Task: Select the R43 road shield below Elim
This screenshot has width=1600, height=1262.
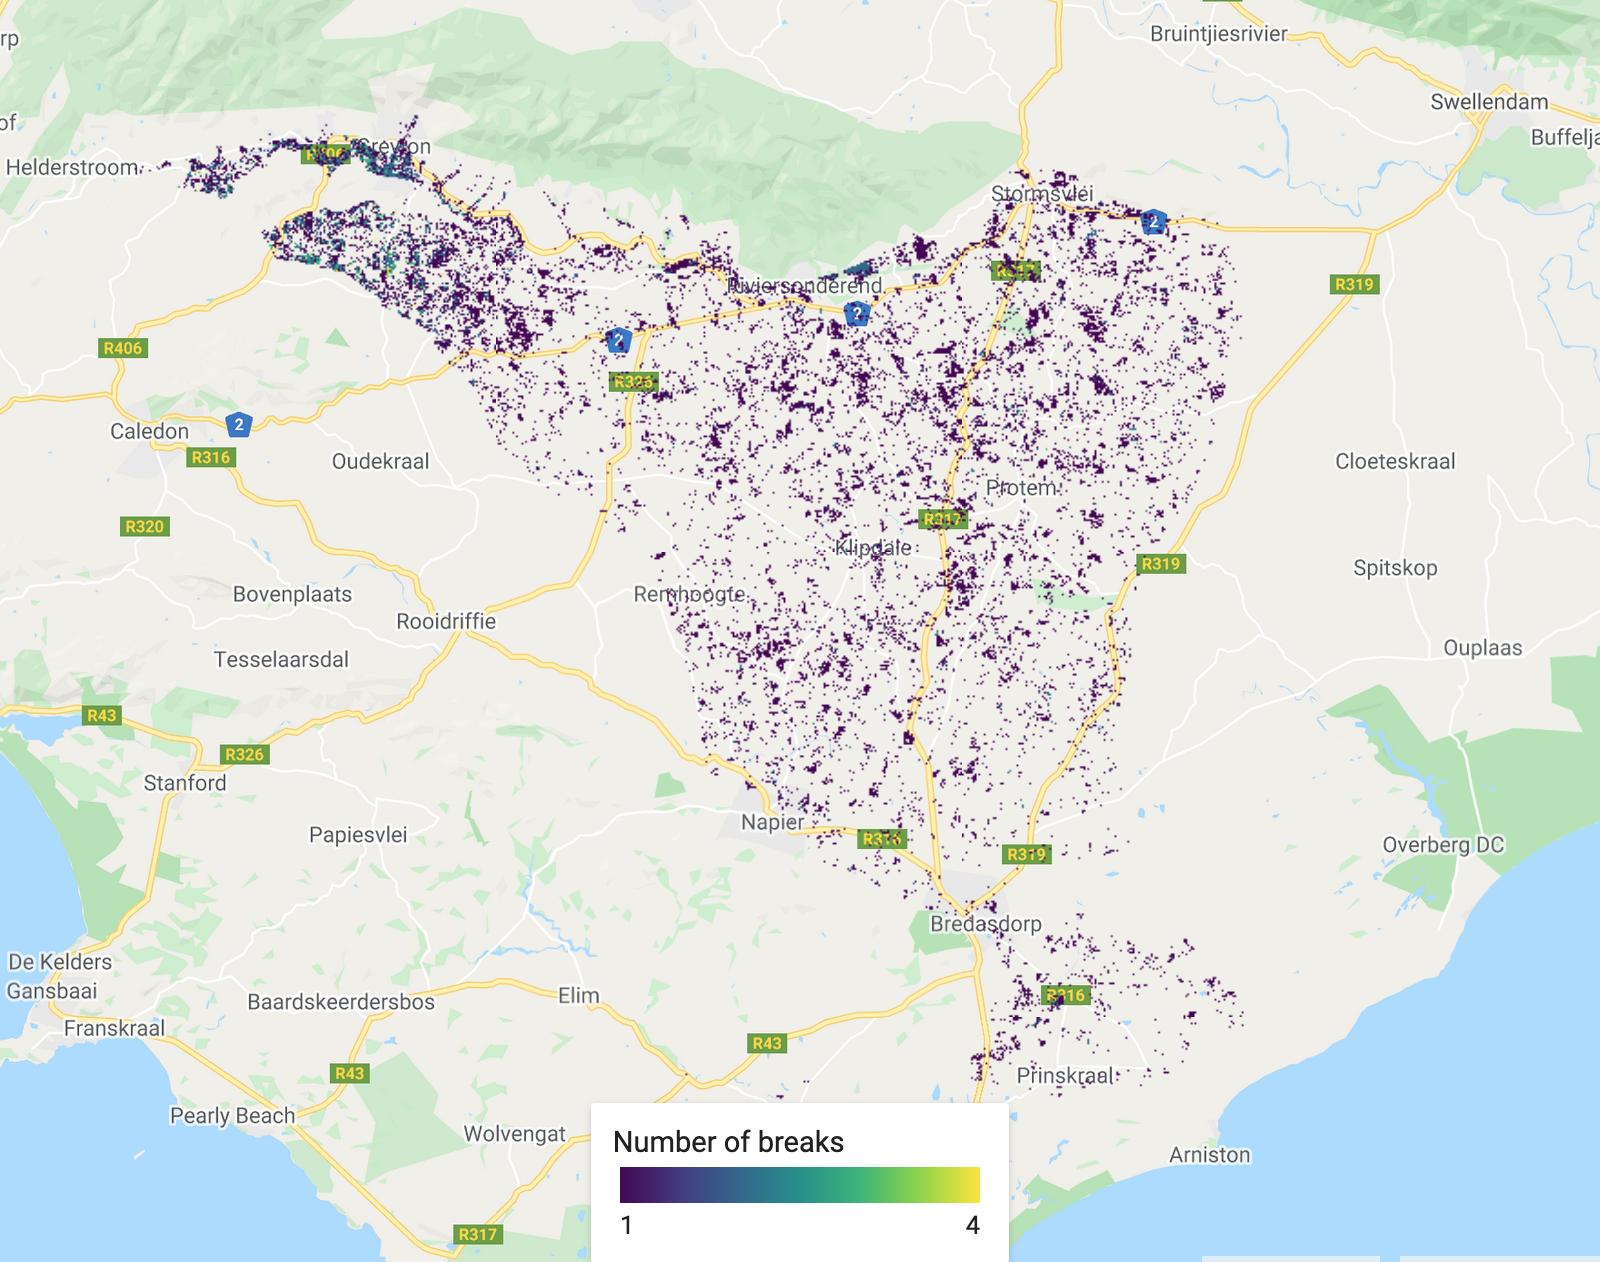Action: [x=767, y=1043]
